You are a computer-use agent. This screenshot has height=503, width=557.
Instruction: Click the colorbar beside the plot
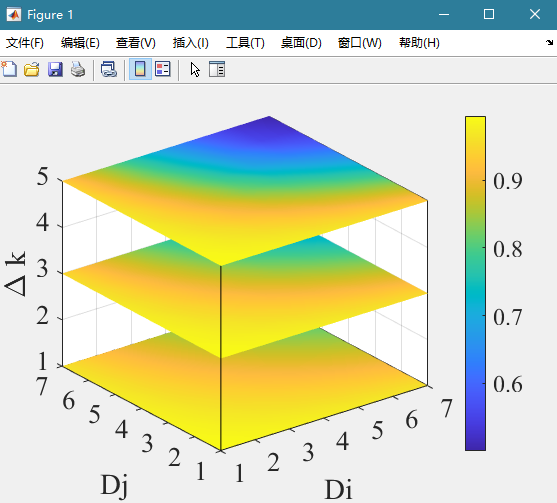click(475, 283)
